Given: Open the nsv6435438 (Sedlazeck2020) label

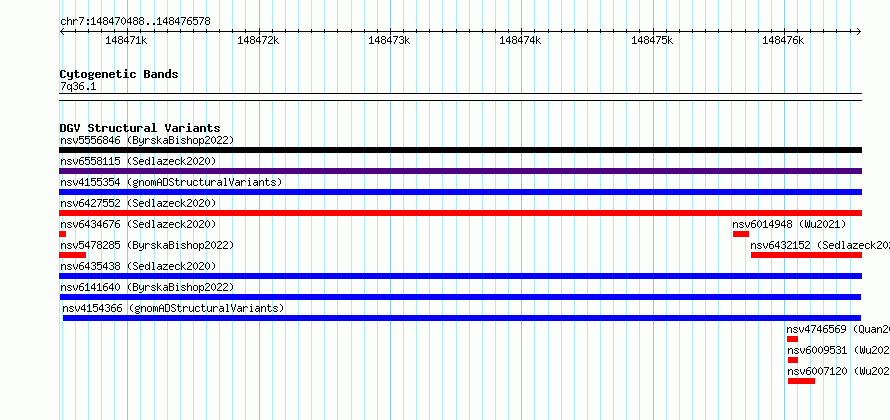Looking at the screenshot, I should 138,266.
